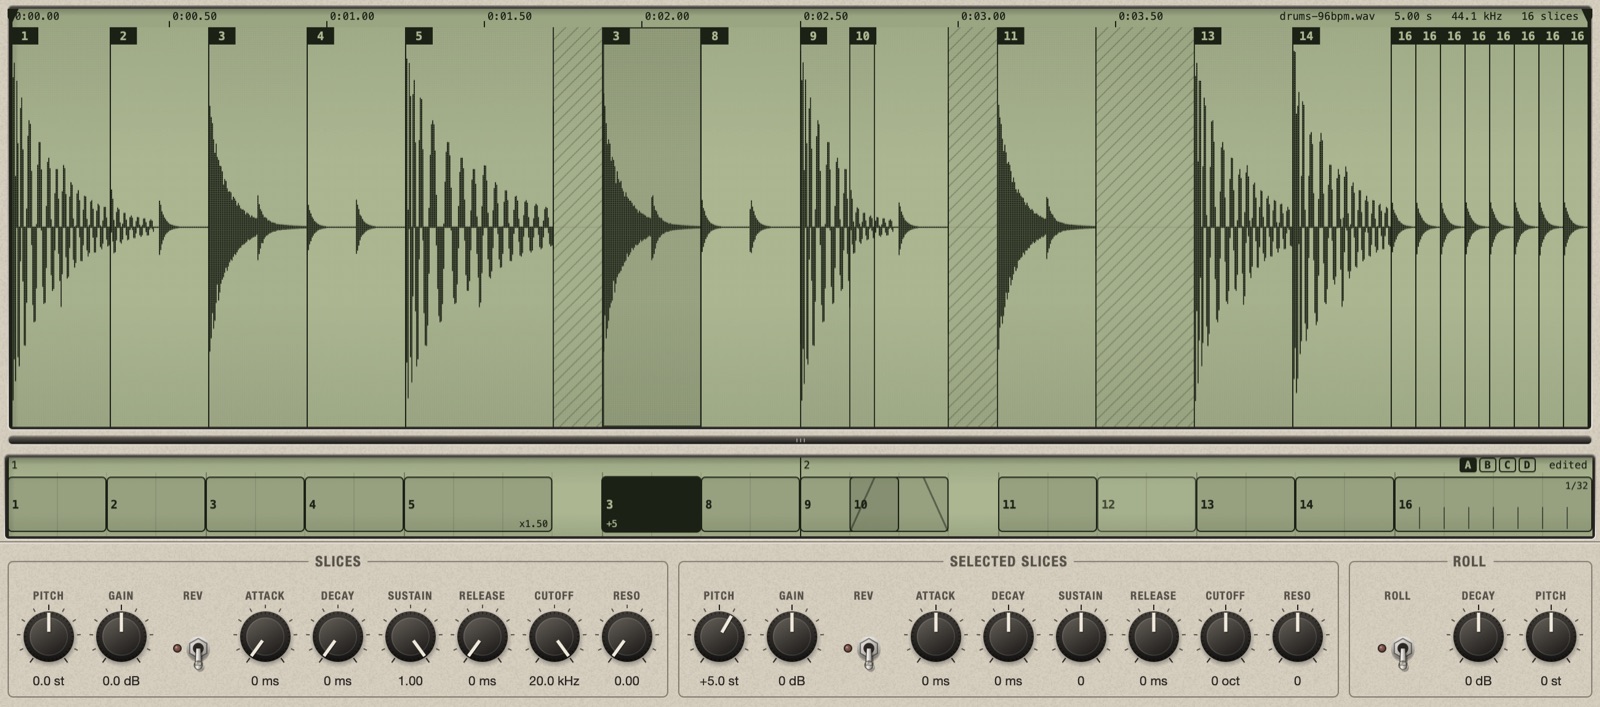Click the "44.1 kHz" sample rate label
Viewport: 1600px width, 707px height.
[1476, 16]
